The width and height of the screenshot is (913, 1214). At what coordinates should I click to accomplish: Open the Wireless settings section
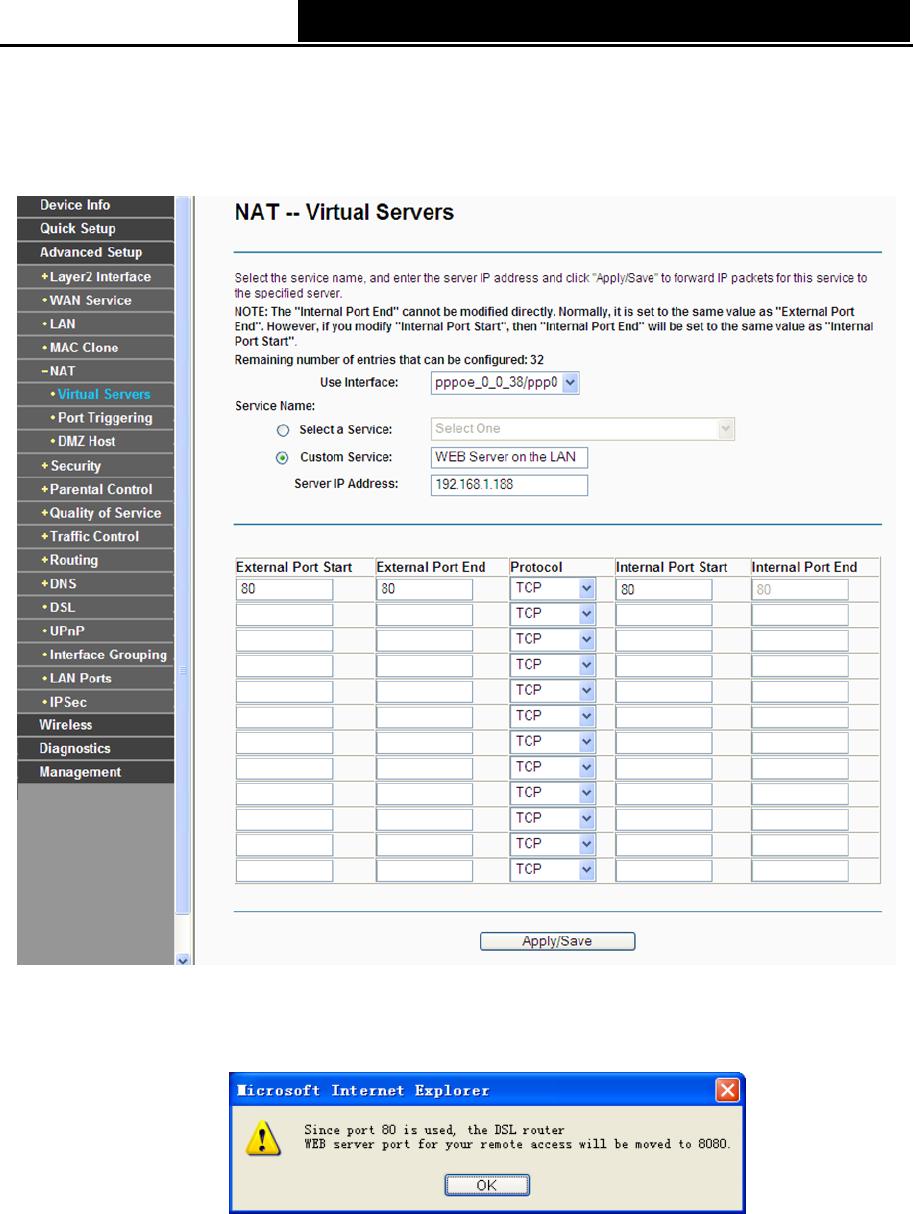click(x=66, y=725)
